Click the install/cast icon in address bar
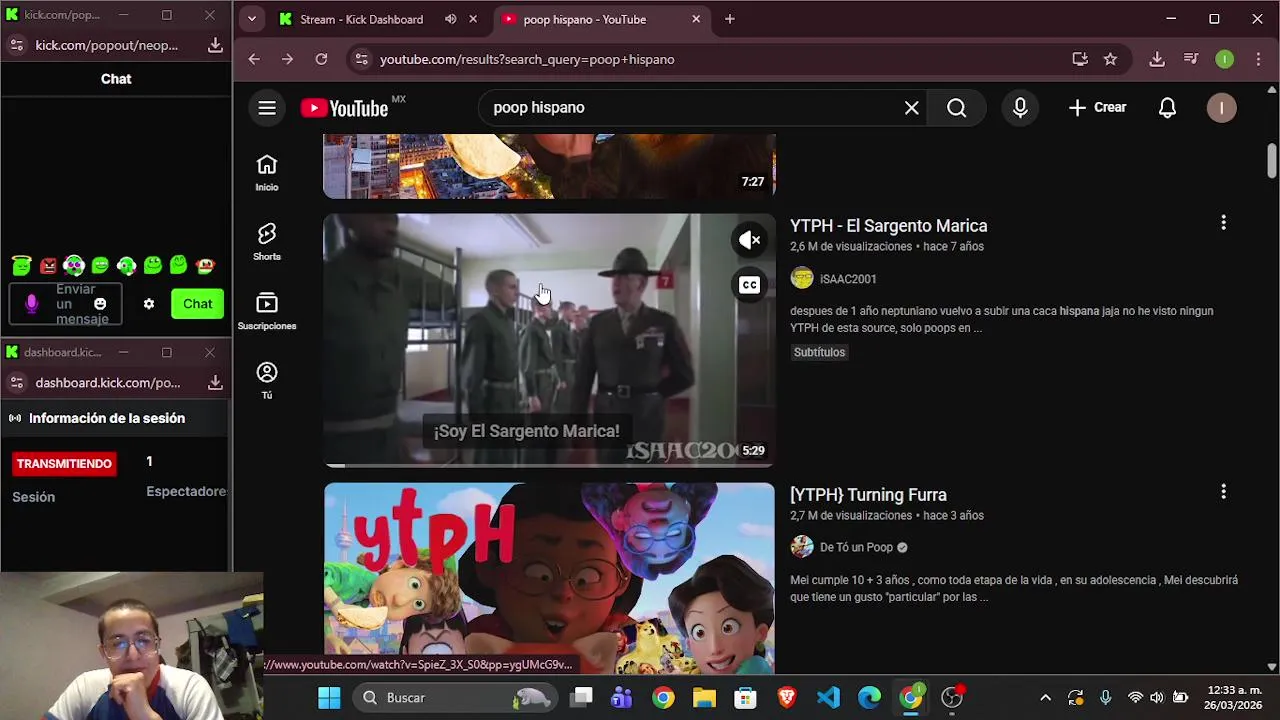The width and height of the screenshot is (1280, 720). [1080, 59]
